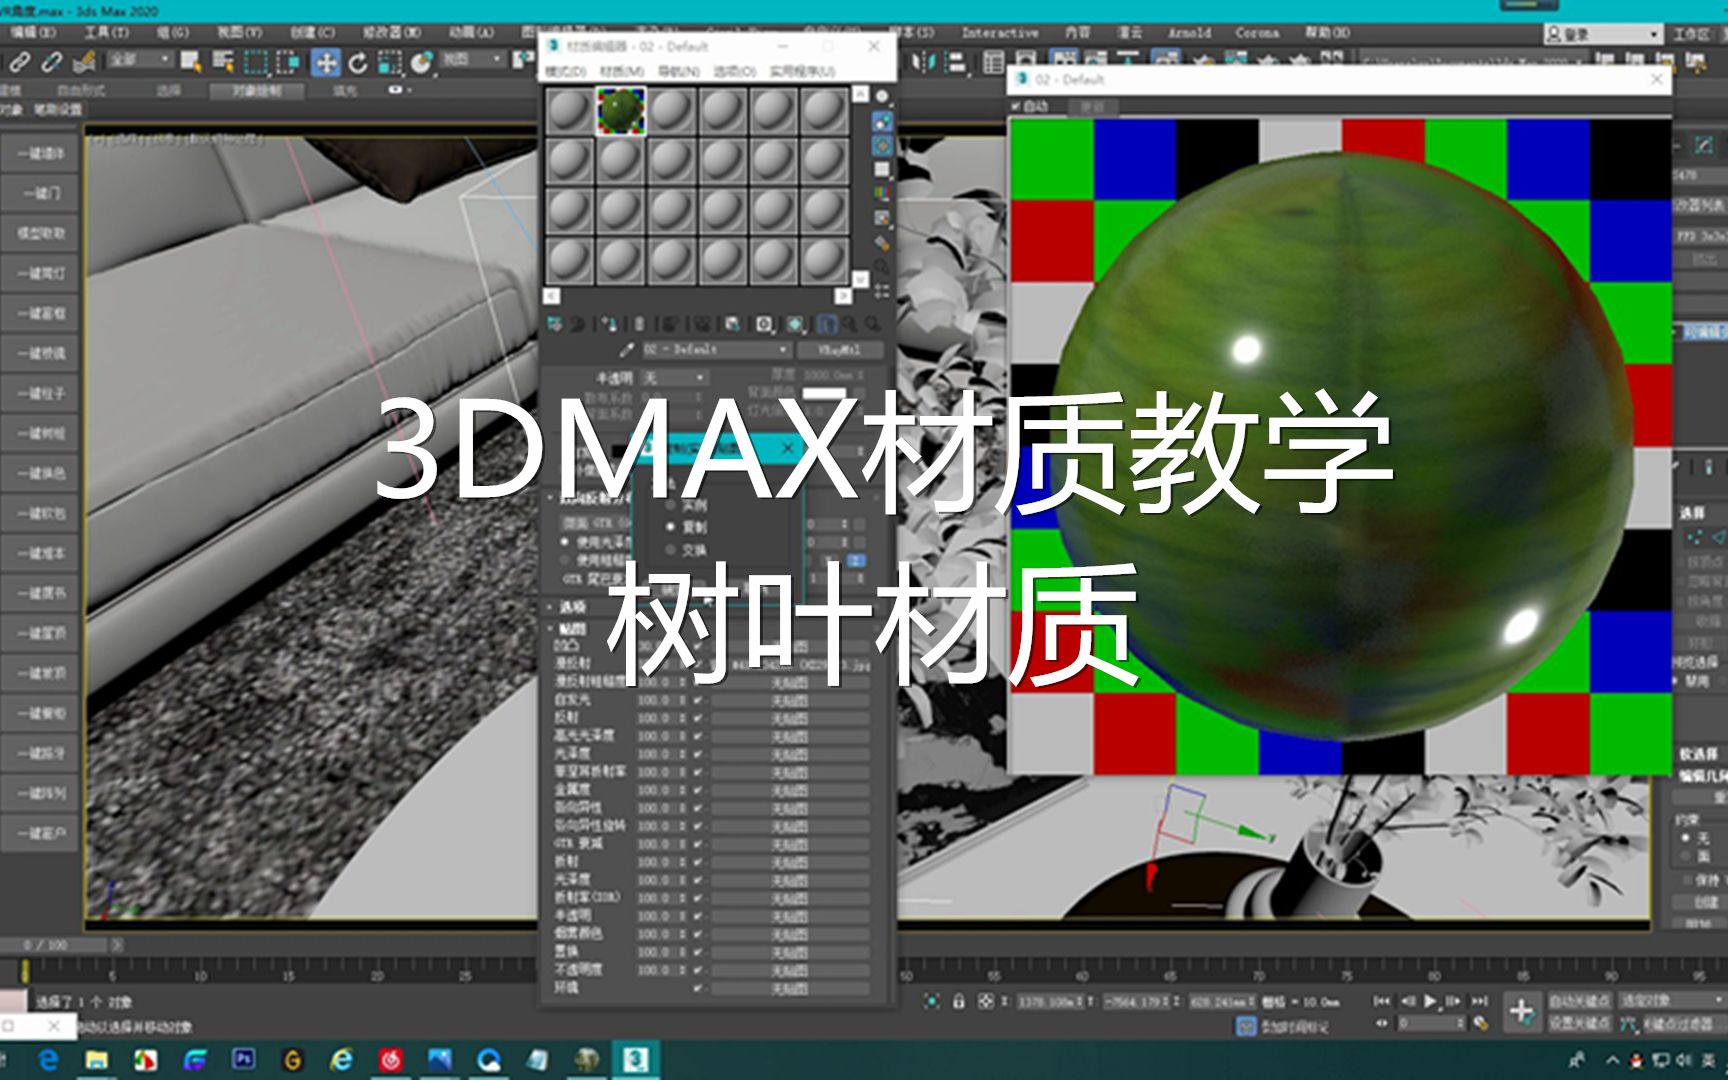The image size is (1728, 1080).
Task: Pick material with the eyedropper tool
Action: click(627, 349)
